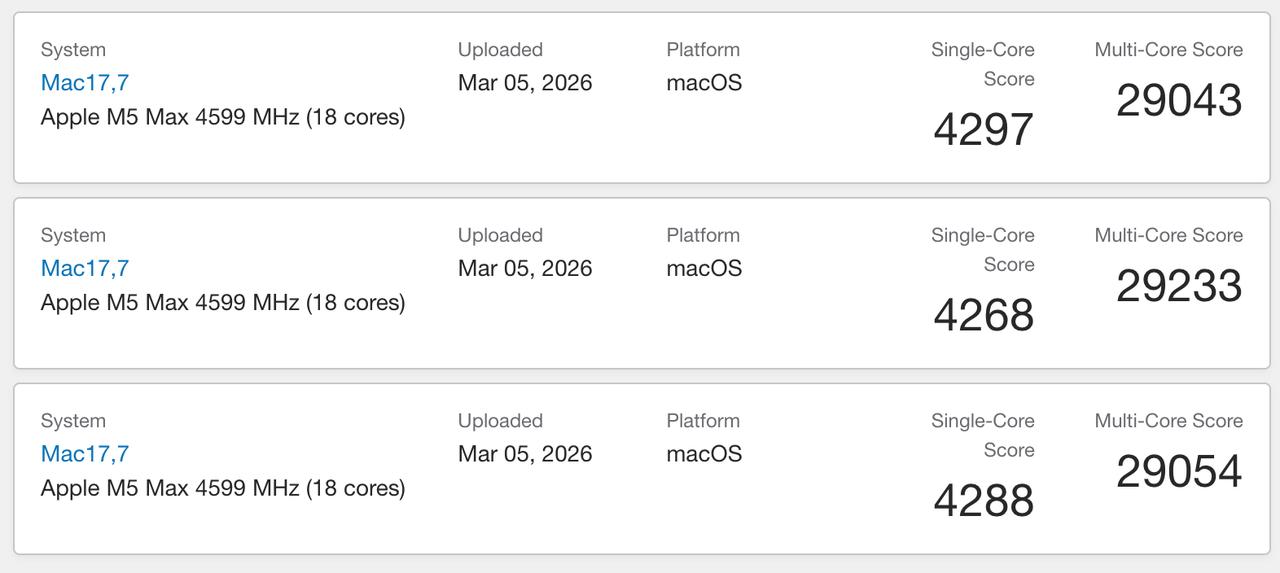Open the Mac17,7 link in the 29233 result
The width and height of the screenshot is (1280, 573).
point(85,268)
